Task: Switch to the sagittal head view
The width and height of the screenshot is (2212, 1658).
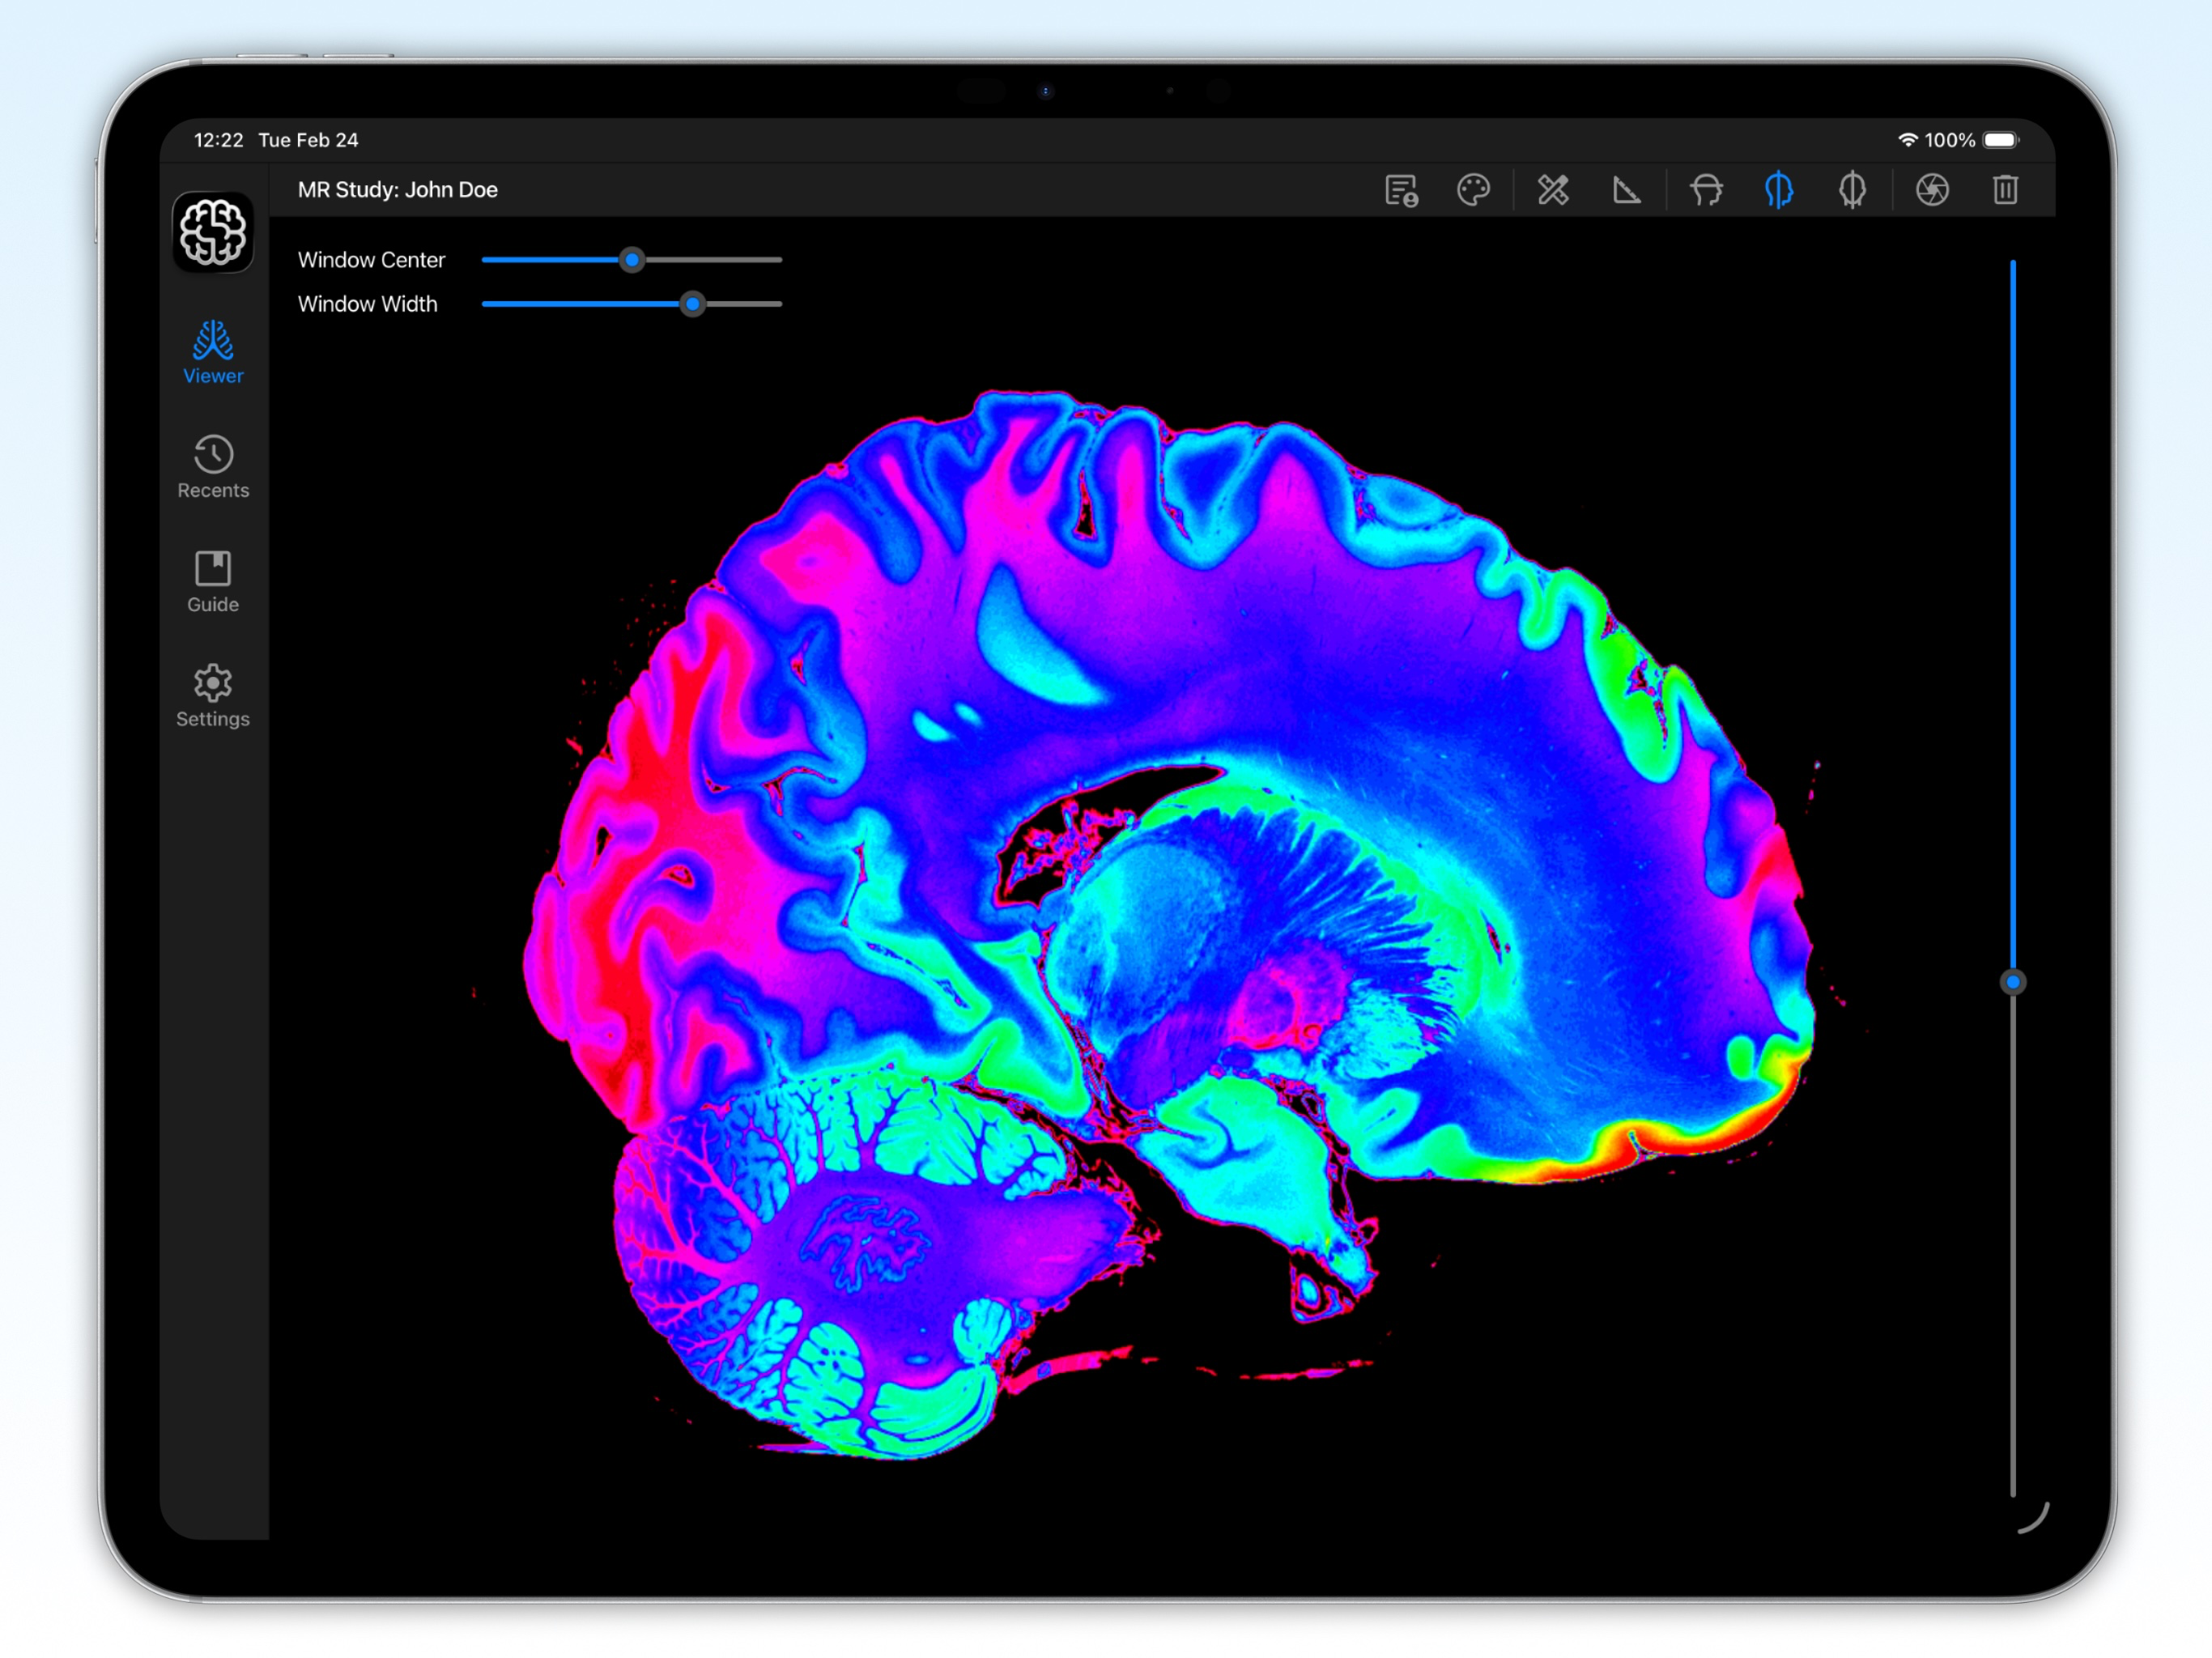Action: [x=1778, y=190]
